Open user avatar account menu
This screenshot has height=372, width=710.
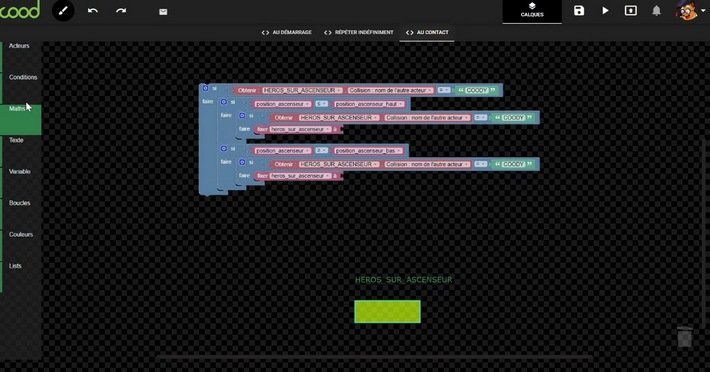point(687,11)
